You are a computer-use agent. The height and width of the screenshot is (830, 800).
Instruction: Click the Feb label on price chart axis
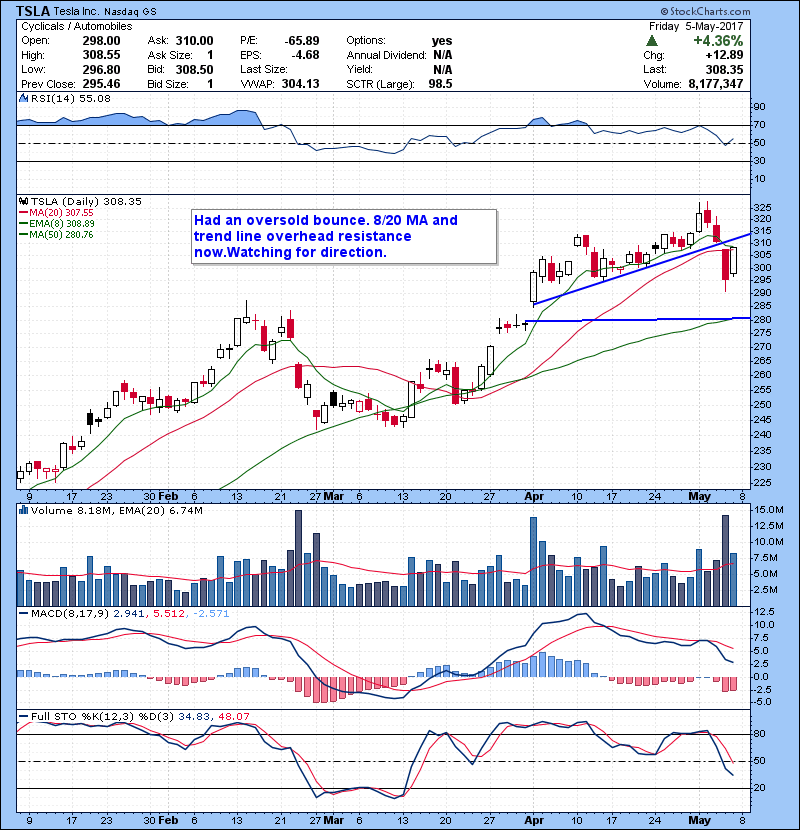click(x=168, y=497)
